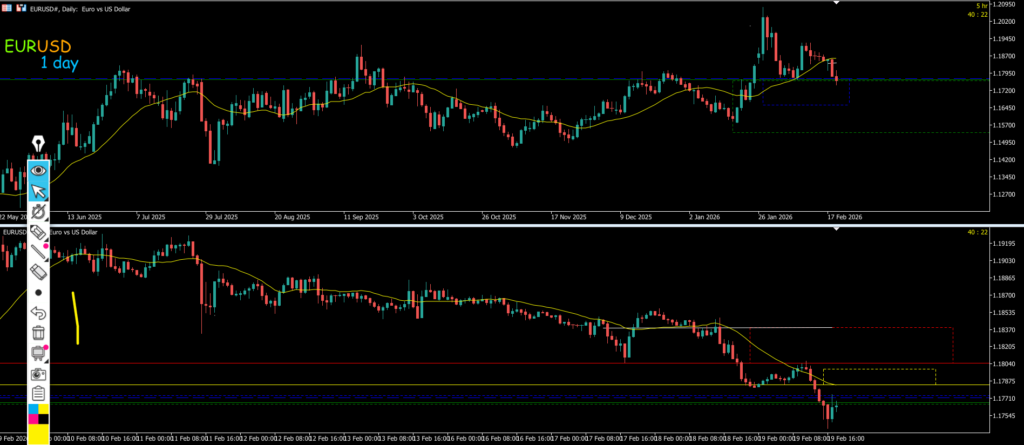
Task: Click the chart grid icon in top-left corner
Action: (x=6, y=7)
